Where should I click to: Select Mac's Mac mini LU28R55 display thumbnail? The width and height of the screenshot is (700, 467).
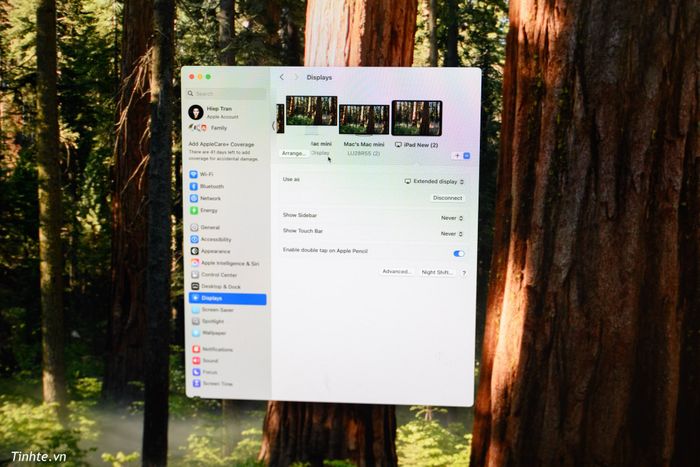[364, 120]
